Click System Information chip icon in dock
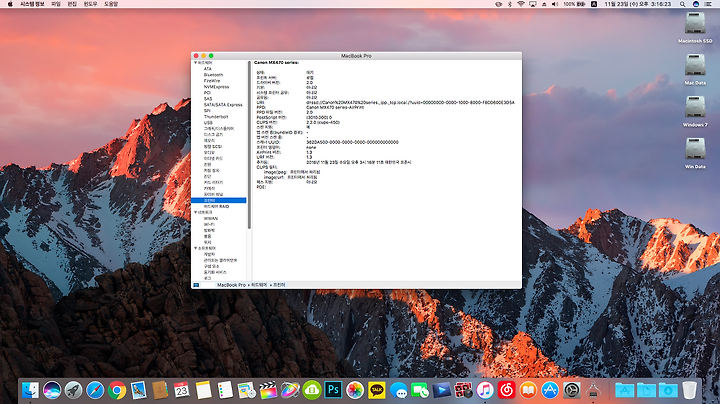The image size is (720, 404). (x=593, y=390)
